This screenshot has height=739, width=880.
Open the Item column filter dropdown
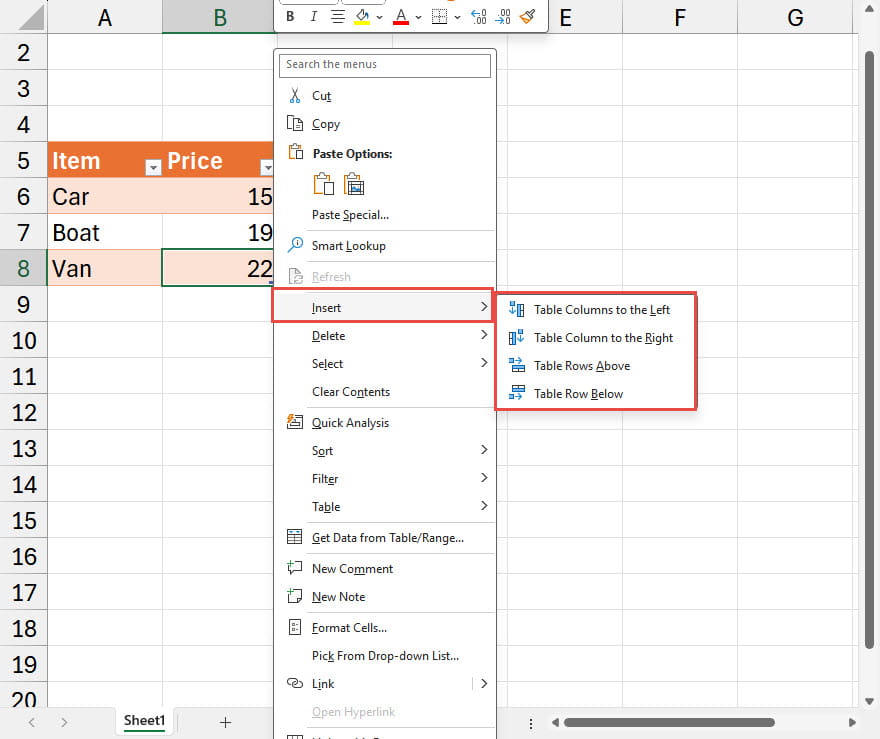click(153, 168)
